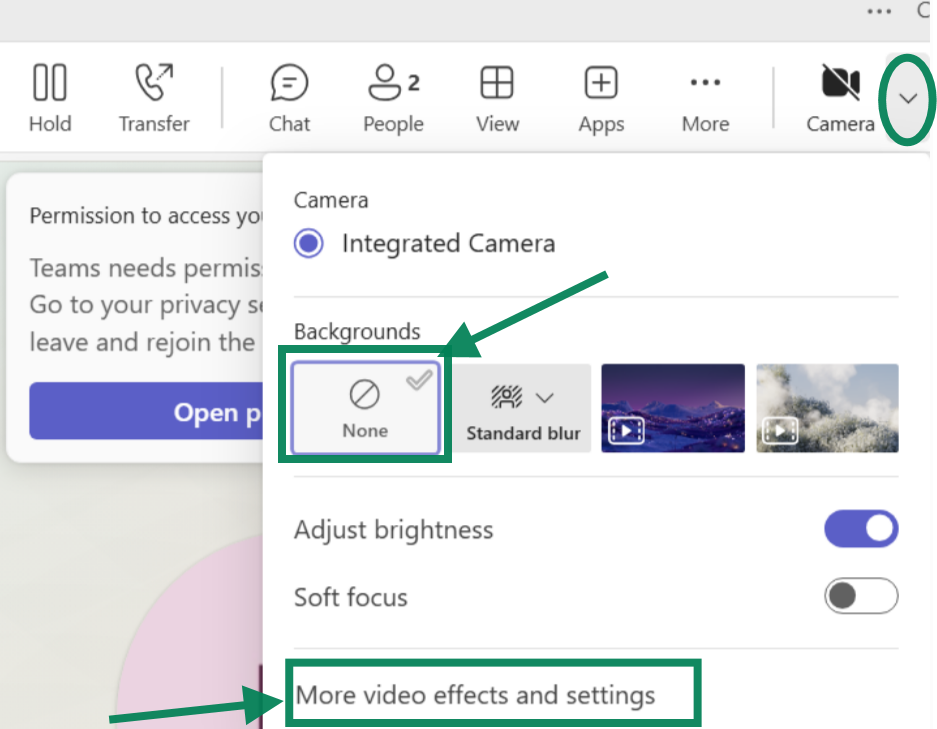This screenshot has height=729, width=937.
Task: Open the Transfer call option
Action: 154,98
